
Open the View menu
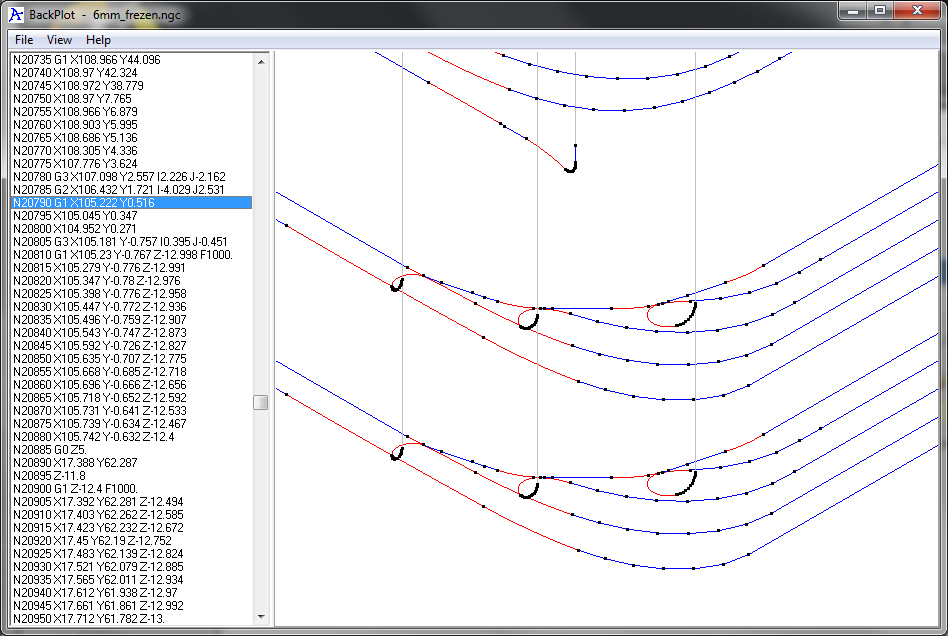pos(59,40)
